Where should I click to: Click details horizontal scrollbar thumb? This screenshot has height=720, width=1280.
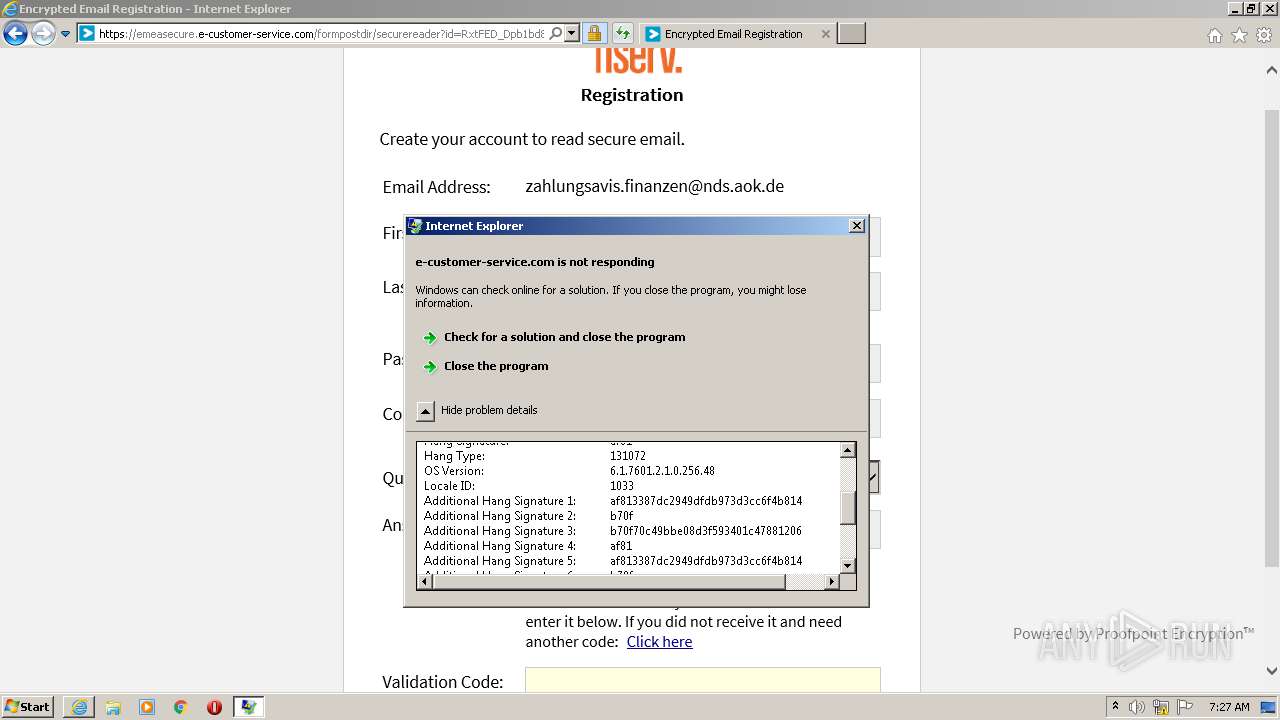click(609, 581)
